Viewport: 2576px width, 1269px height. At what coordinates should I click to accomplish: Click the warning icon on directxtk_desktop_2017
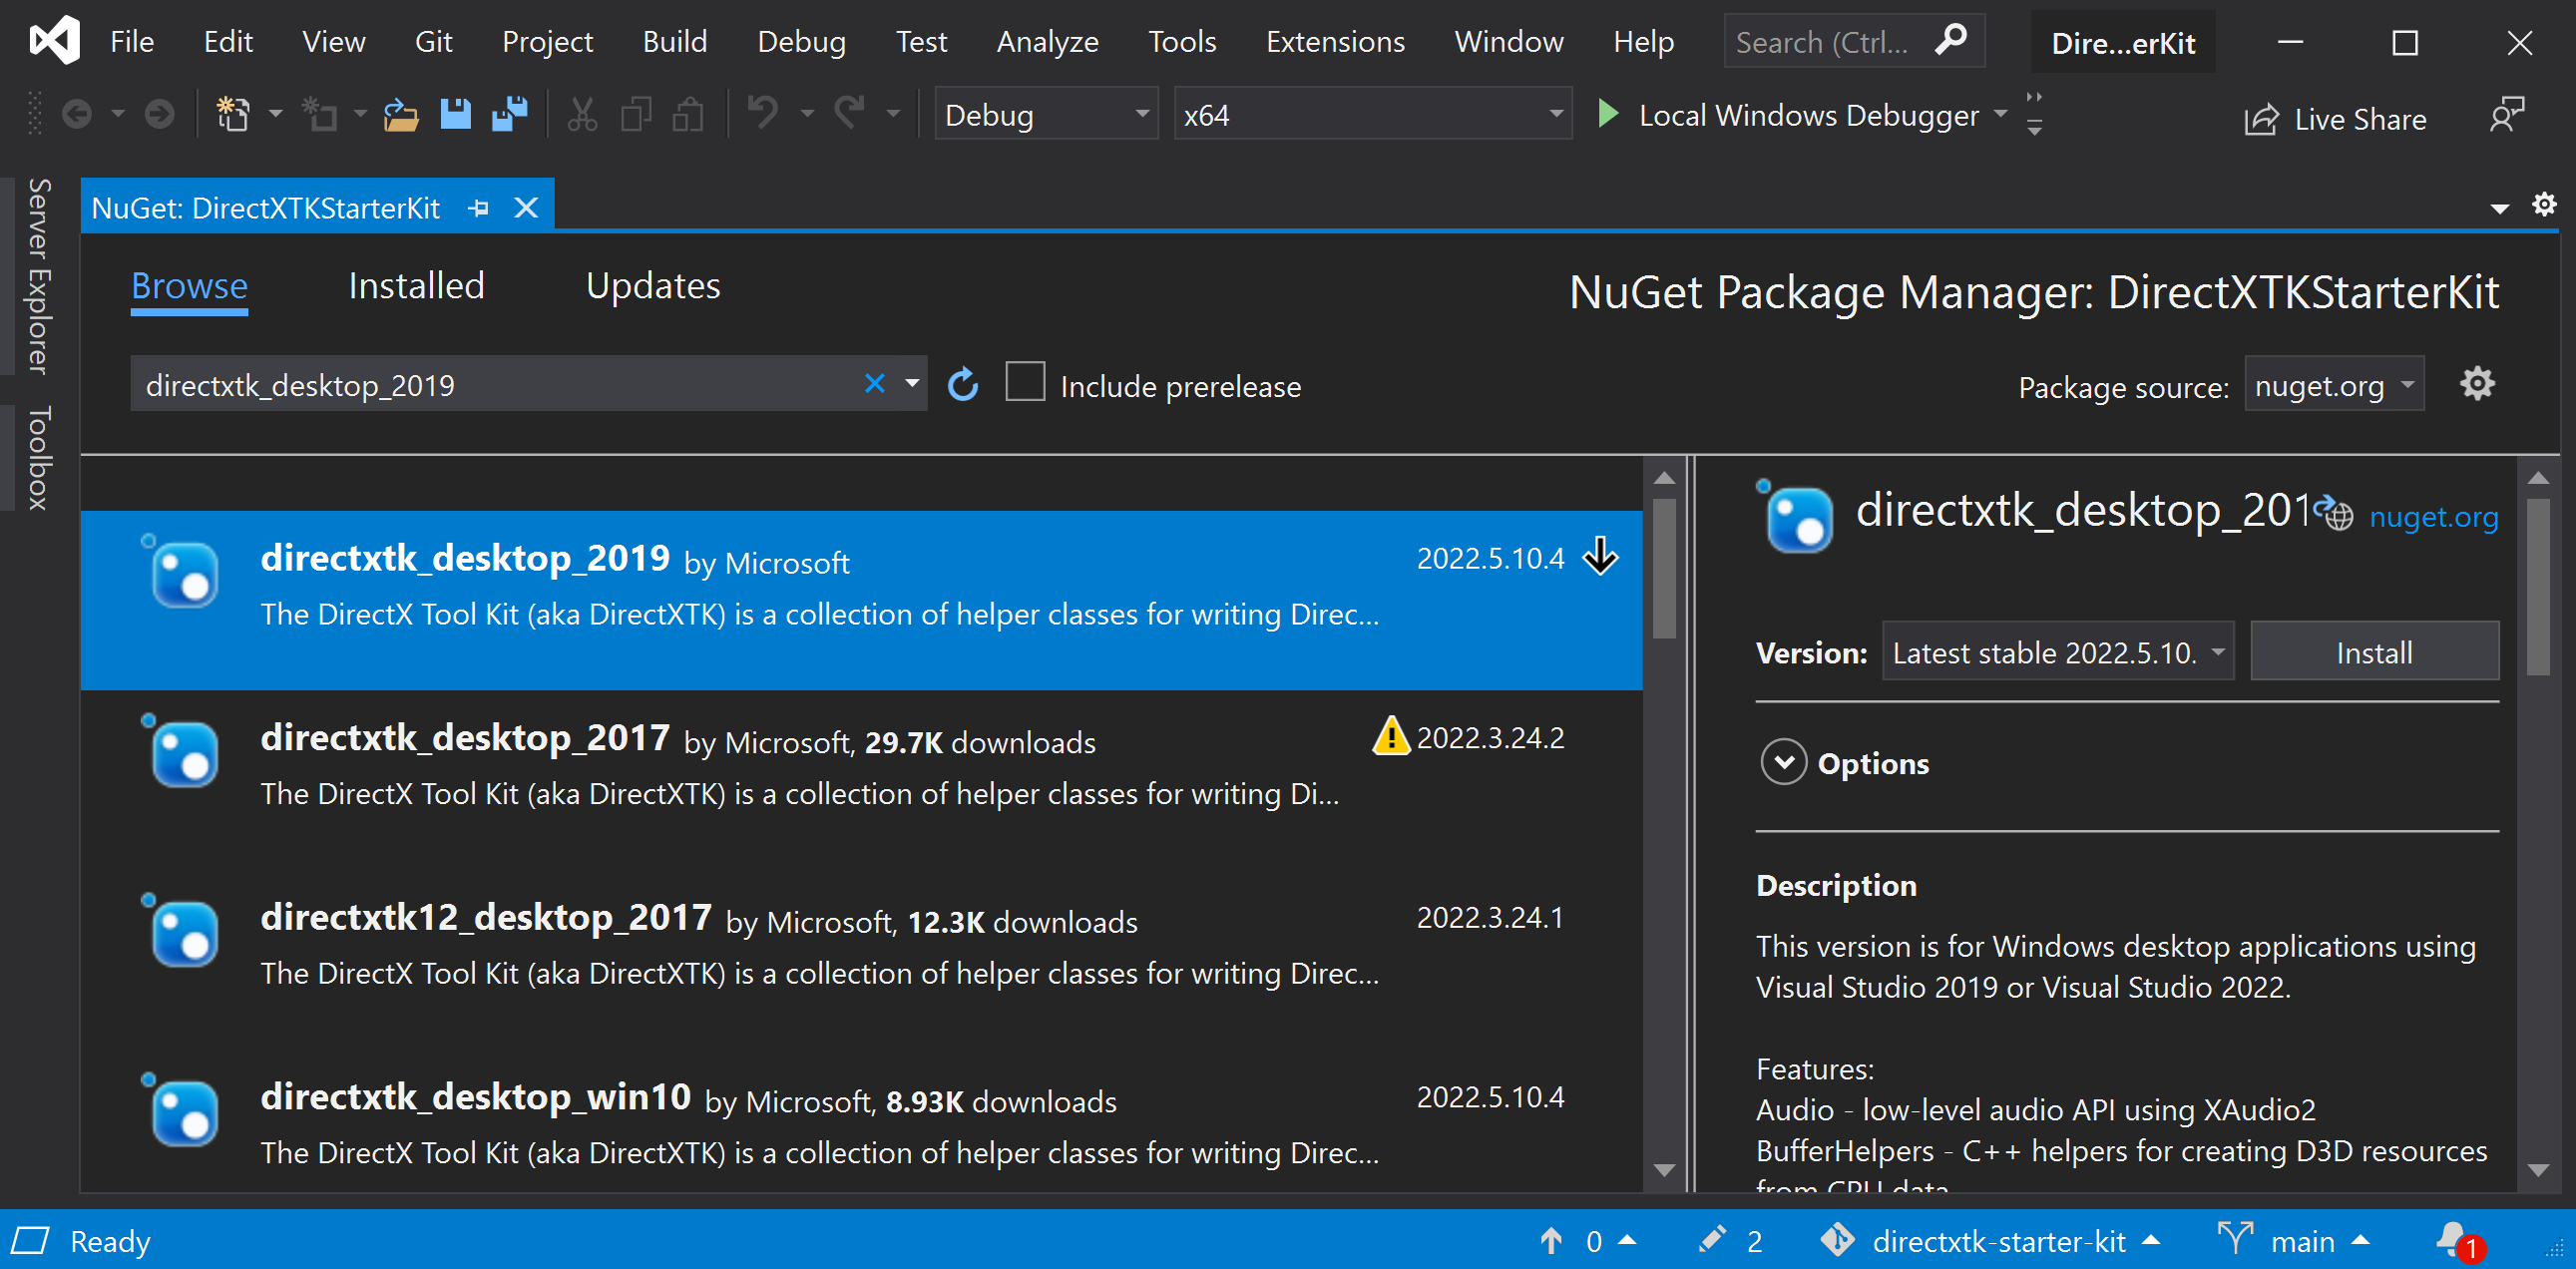pos(1391,736)
